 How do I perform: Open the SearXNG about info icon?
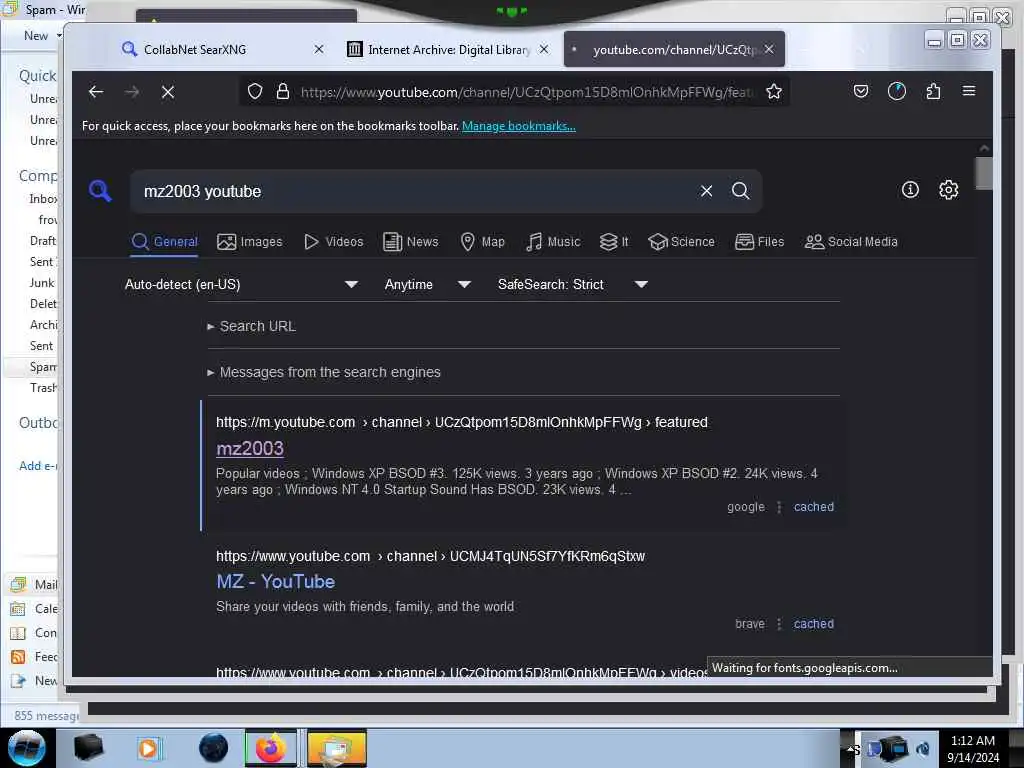pos(910,189)
